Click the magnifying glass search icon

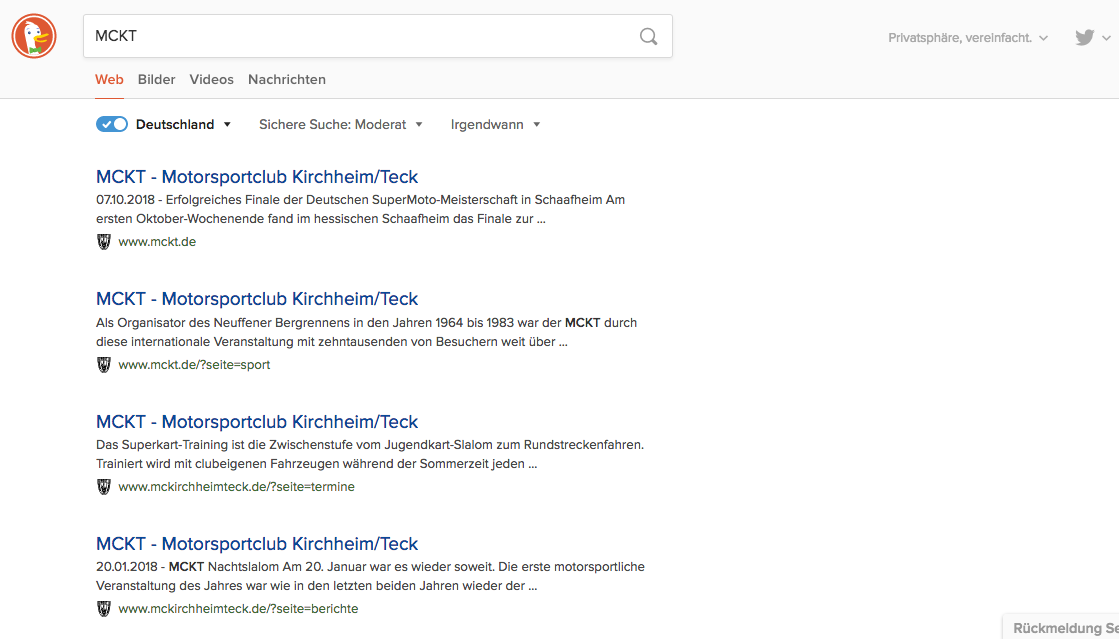648,36
